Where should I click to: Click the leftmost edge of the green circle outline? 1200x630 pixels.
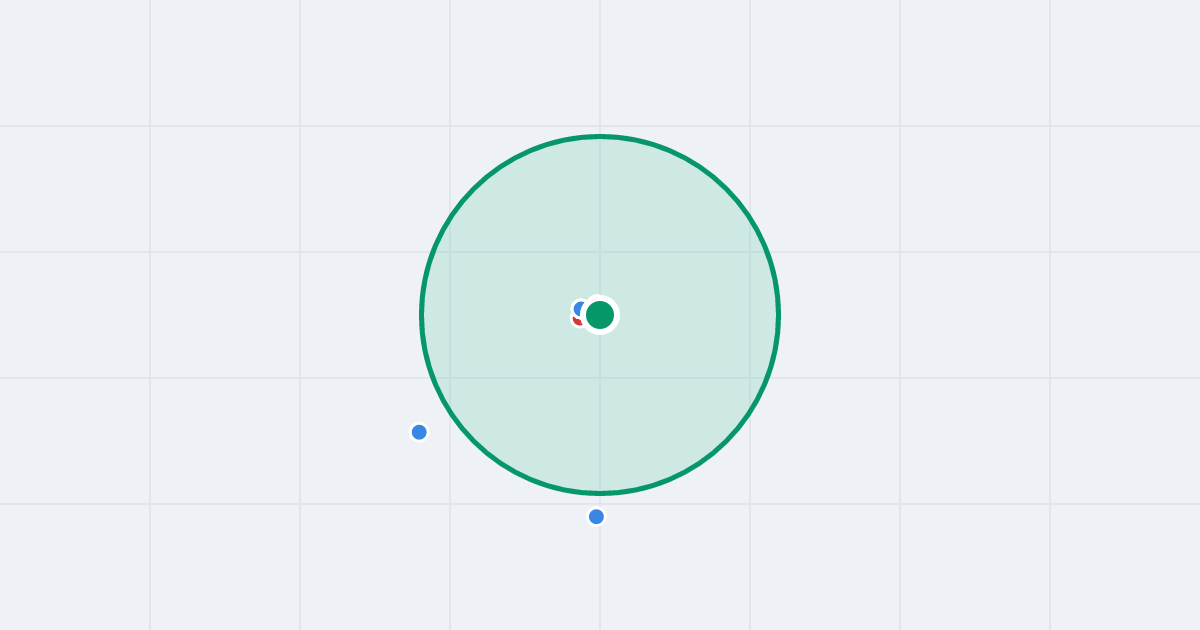tap(421, 315)
